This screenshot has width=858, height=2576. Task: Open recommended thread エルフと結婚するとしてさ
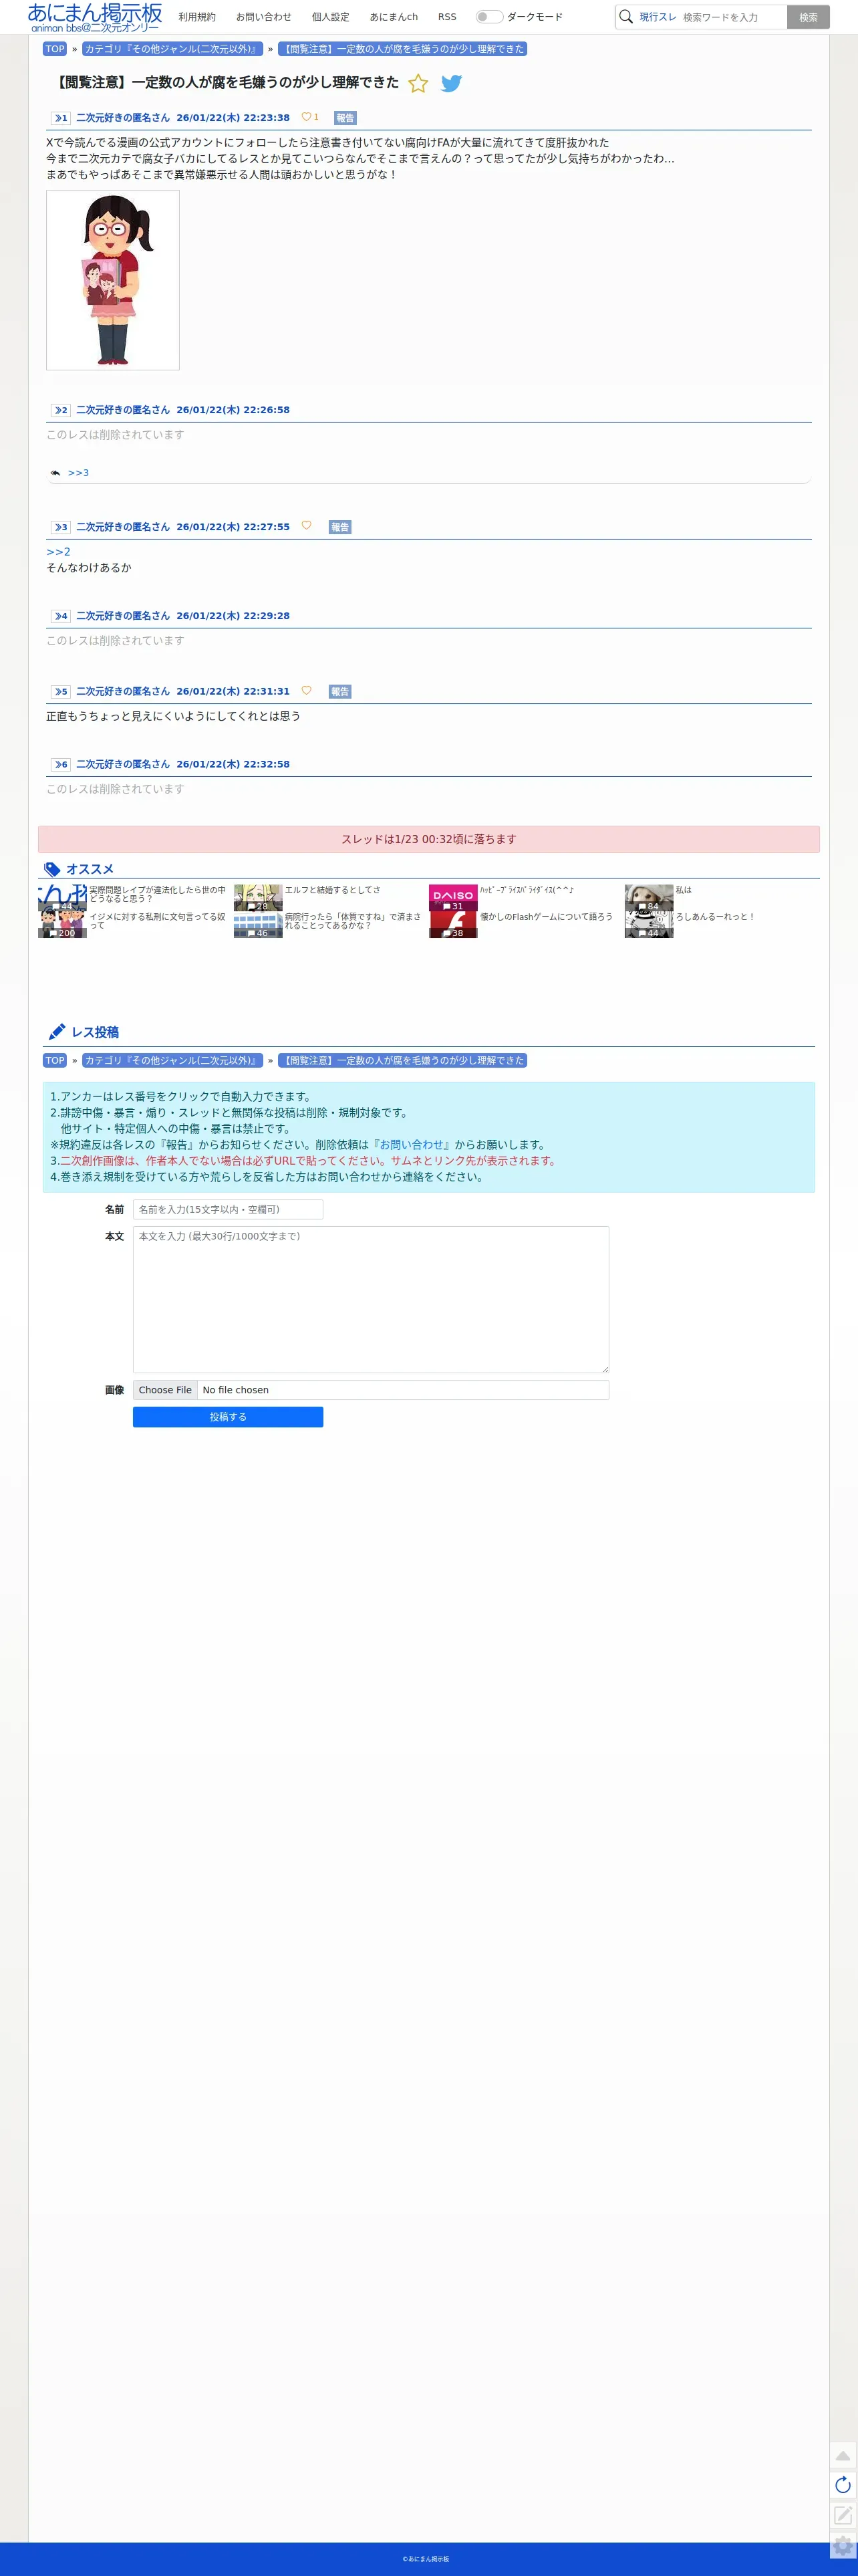point(332,890)
